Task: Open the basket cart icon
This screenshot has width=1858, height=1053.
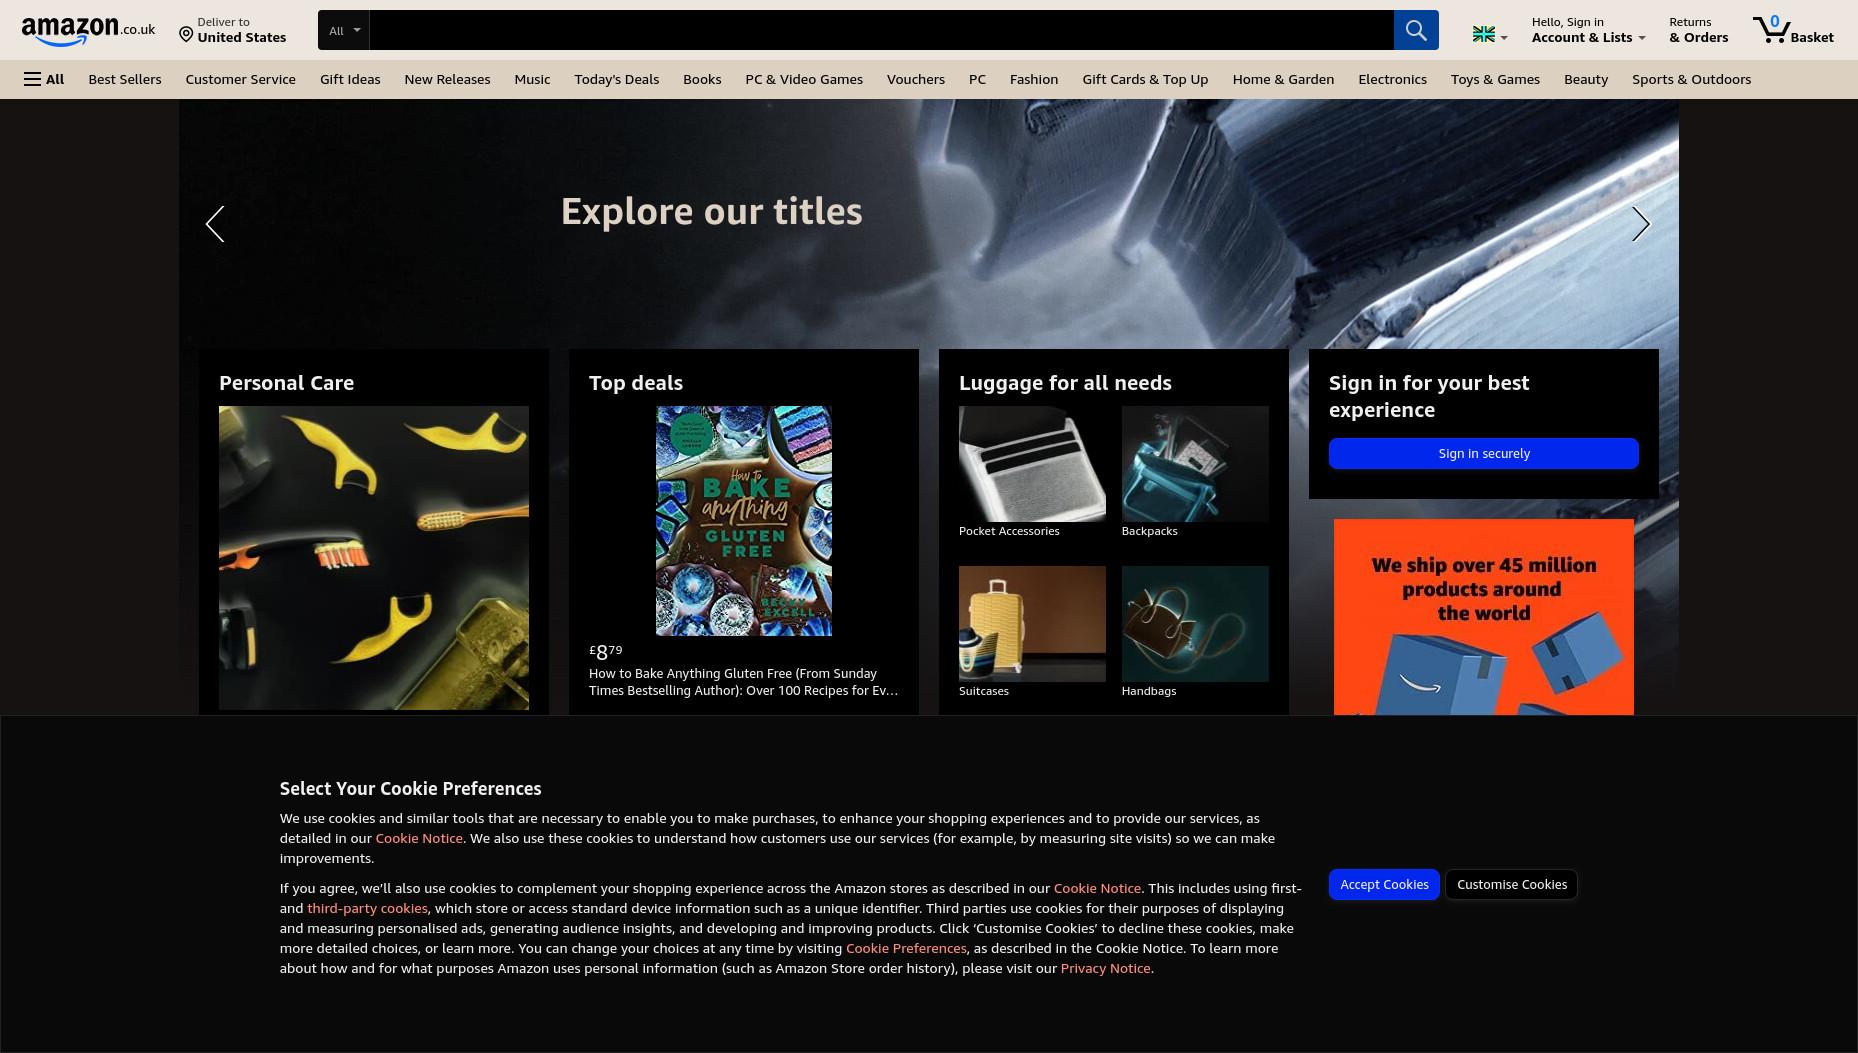Action: coord(1793,30)
